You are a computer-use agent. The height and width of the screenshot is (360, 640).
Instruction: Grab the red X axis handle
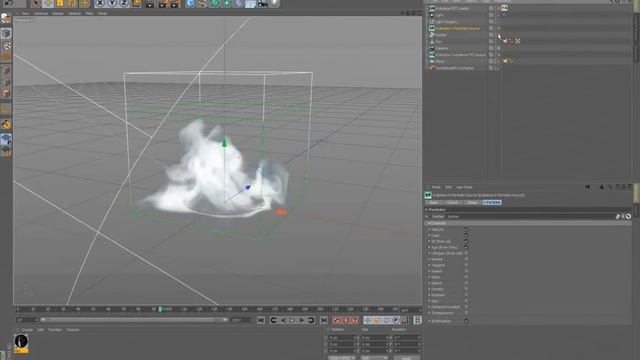tap(281, 212)
